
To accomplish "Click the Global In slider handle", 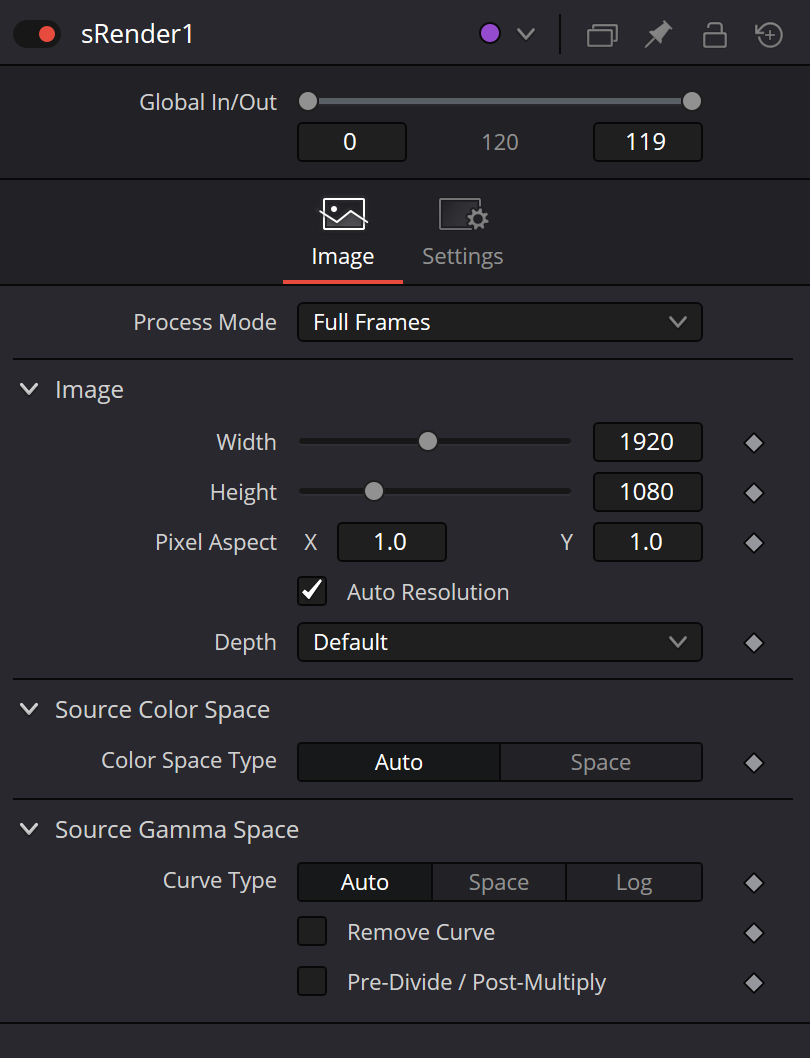I will click(x=308, y=101).
